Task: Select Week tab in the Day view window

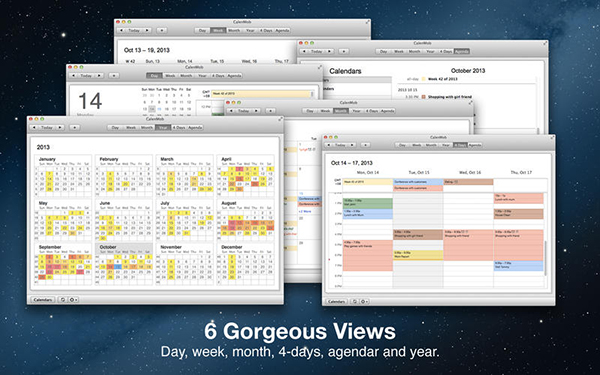Action: coord(170,76)
